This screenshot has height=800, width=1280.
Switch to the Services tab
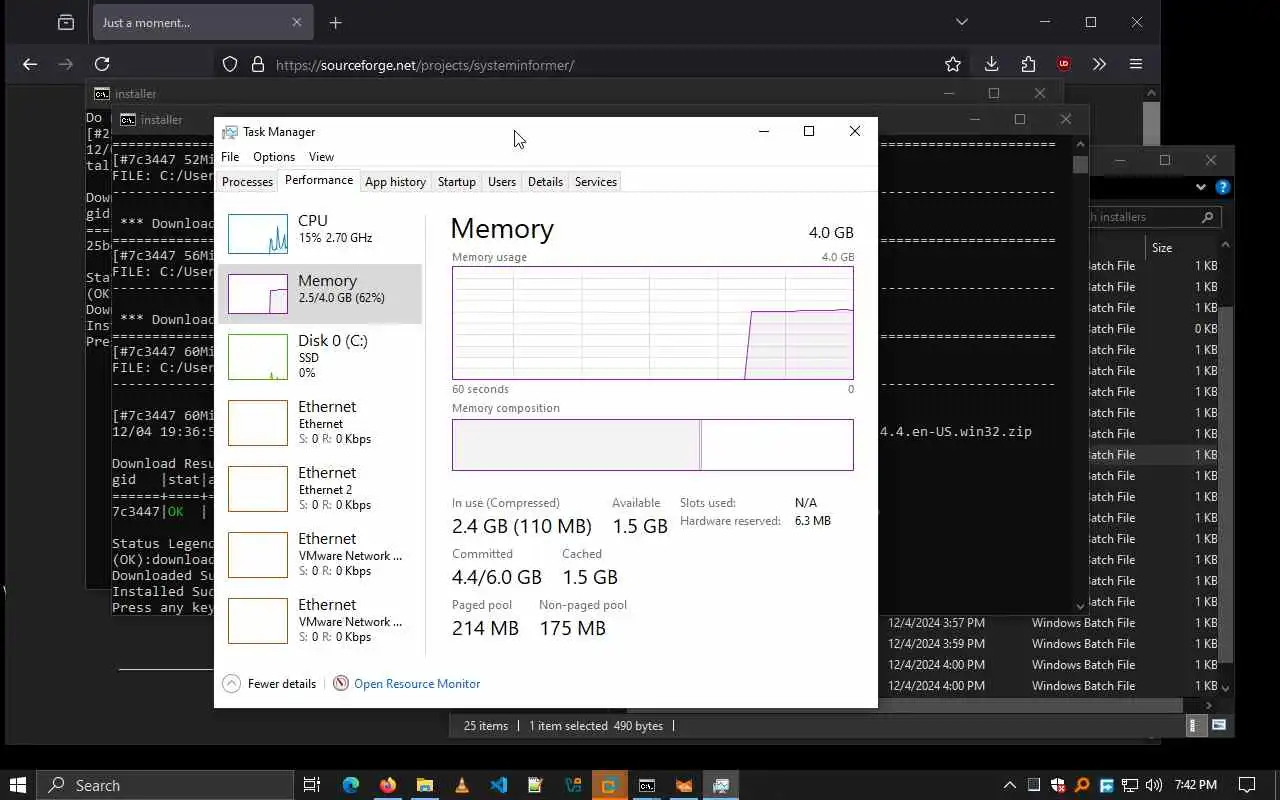pos(596,181)
